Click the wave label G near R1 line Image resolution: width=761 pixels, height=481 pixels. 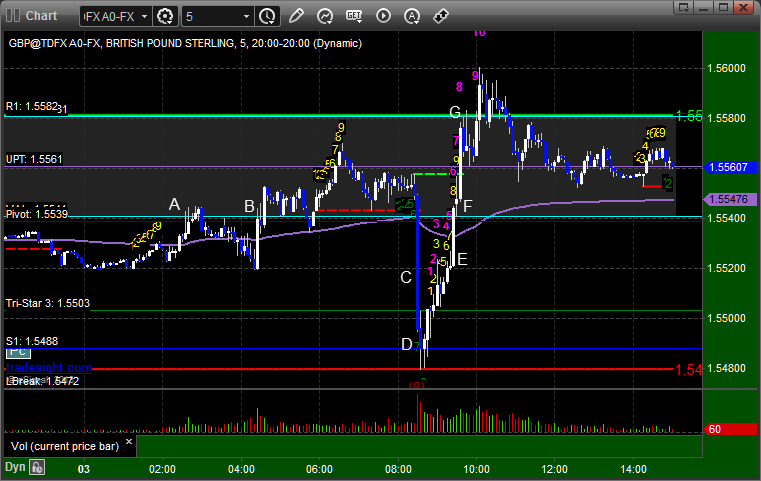455,113
